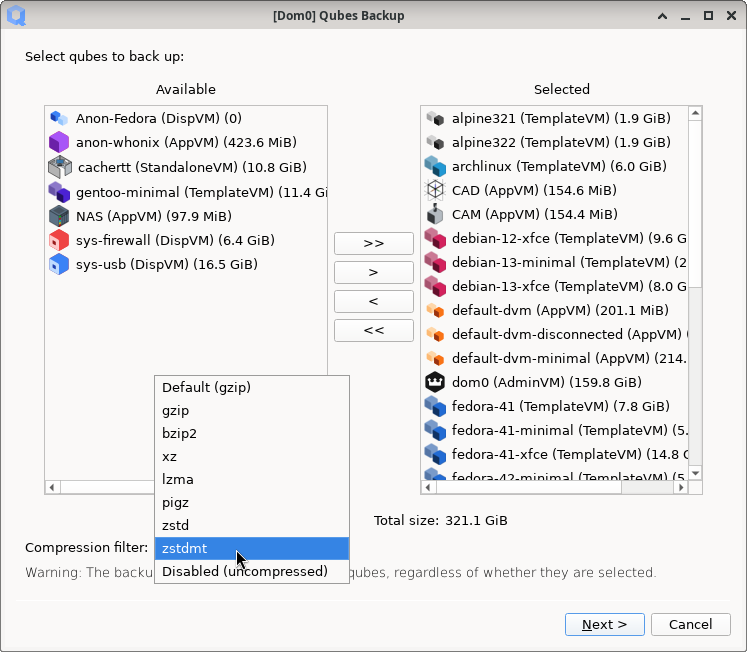Select "fedora-41 (TemplateVM) (7.8 GiB)" row
This screenshot has width=747, height=652.
tap(555, 406)
